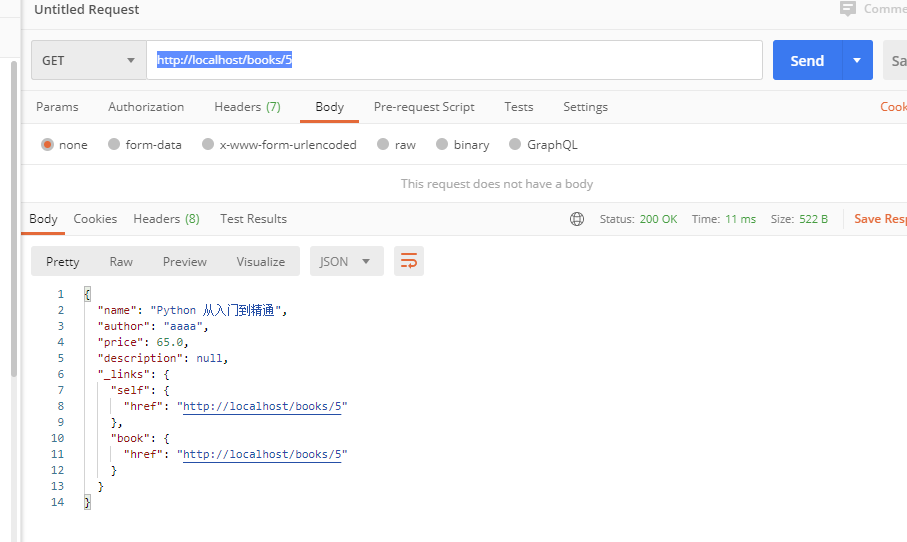The image size is (907, 542).
Task: Open the Pre-request Script tab
Action: click(424, 107)
